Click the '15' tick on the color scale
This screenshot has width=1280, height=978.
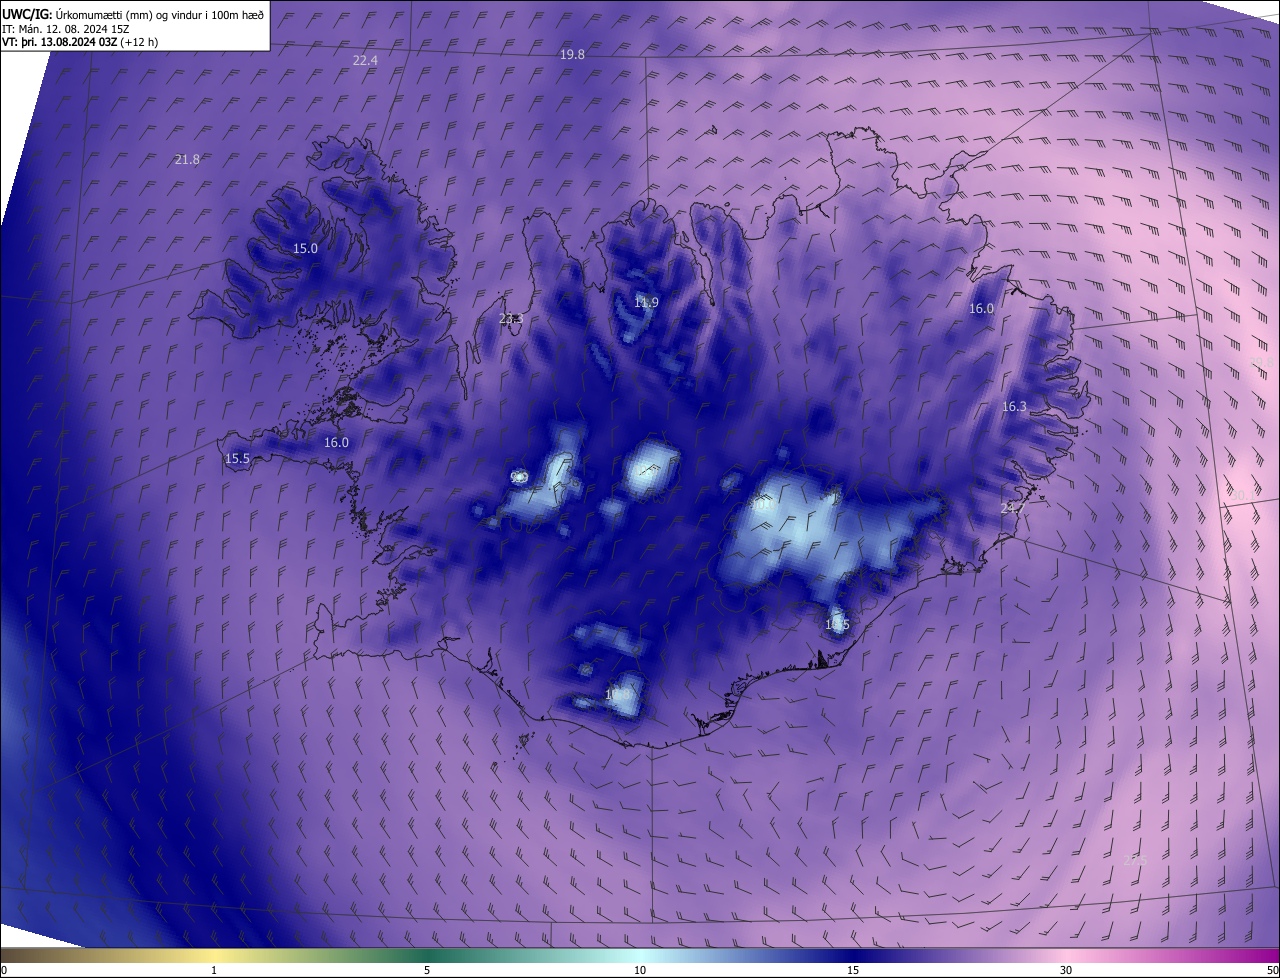pyautogui.click(x=853, y=970)
